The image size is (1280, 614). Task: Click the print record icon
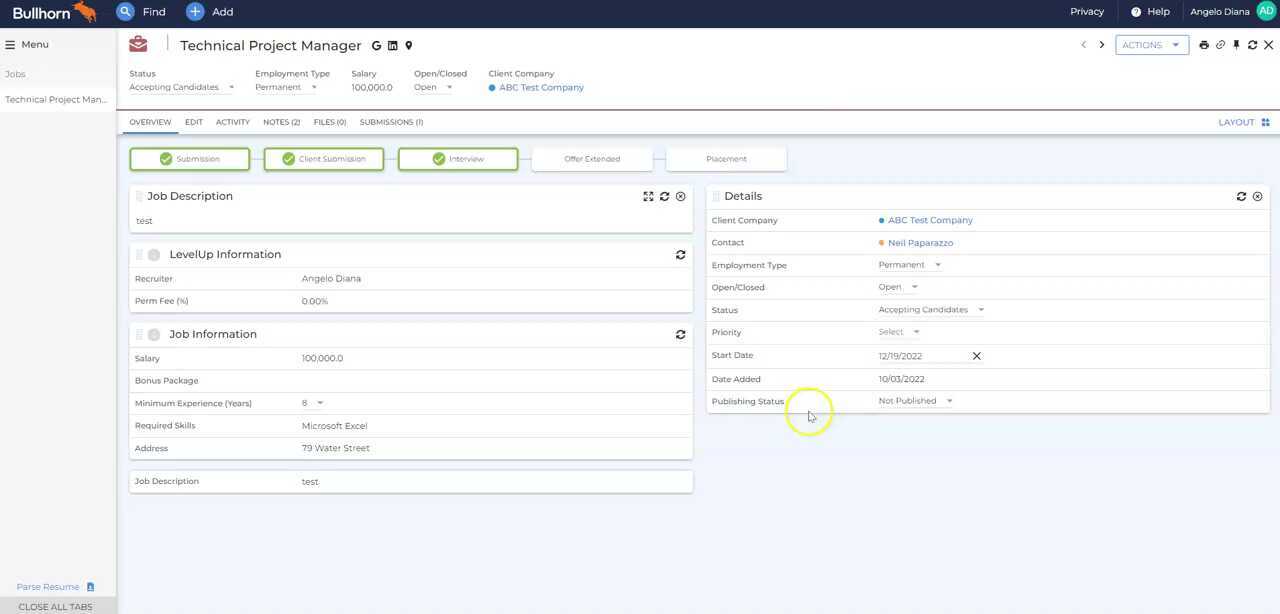click(x=1202, y=45)
